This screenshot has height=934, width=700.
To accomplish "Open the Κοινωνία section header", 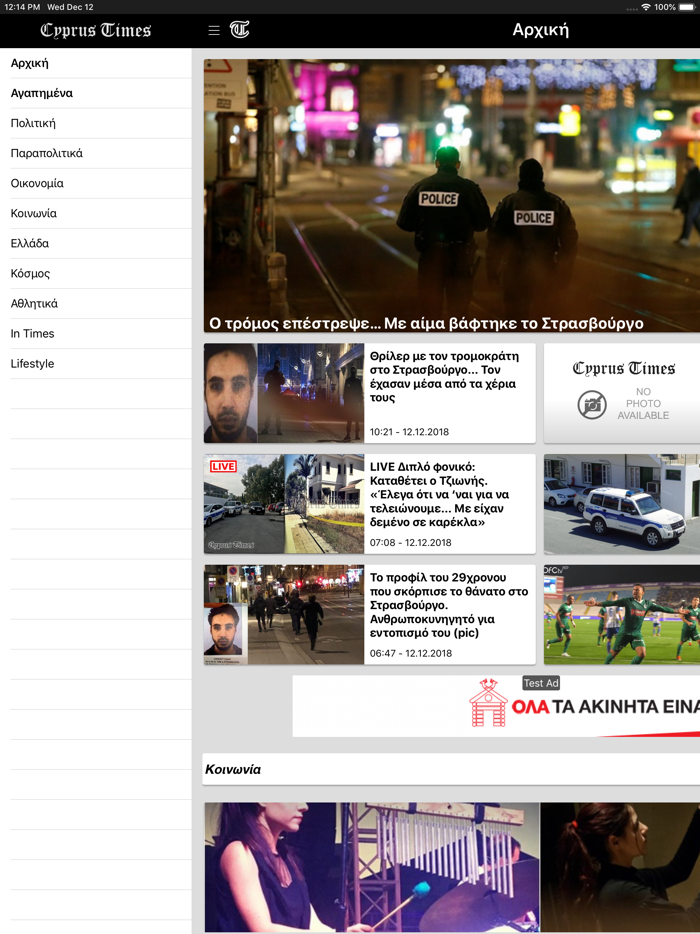I will point(452,769).
